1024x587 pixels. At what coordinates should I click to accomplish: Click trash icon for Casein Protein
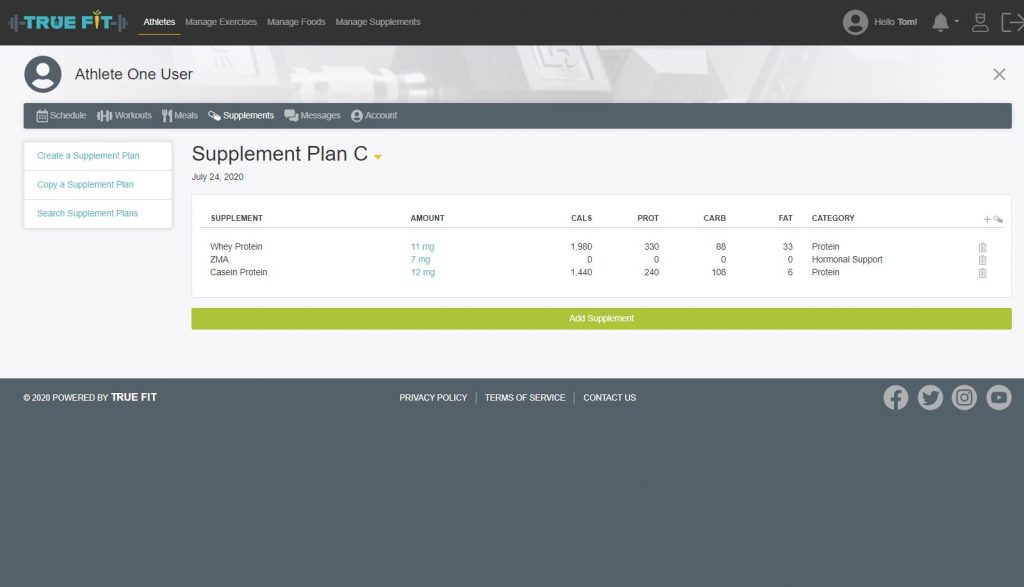tap(982, 273)
